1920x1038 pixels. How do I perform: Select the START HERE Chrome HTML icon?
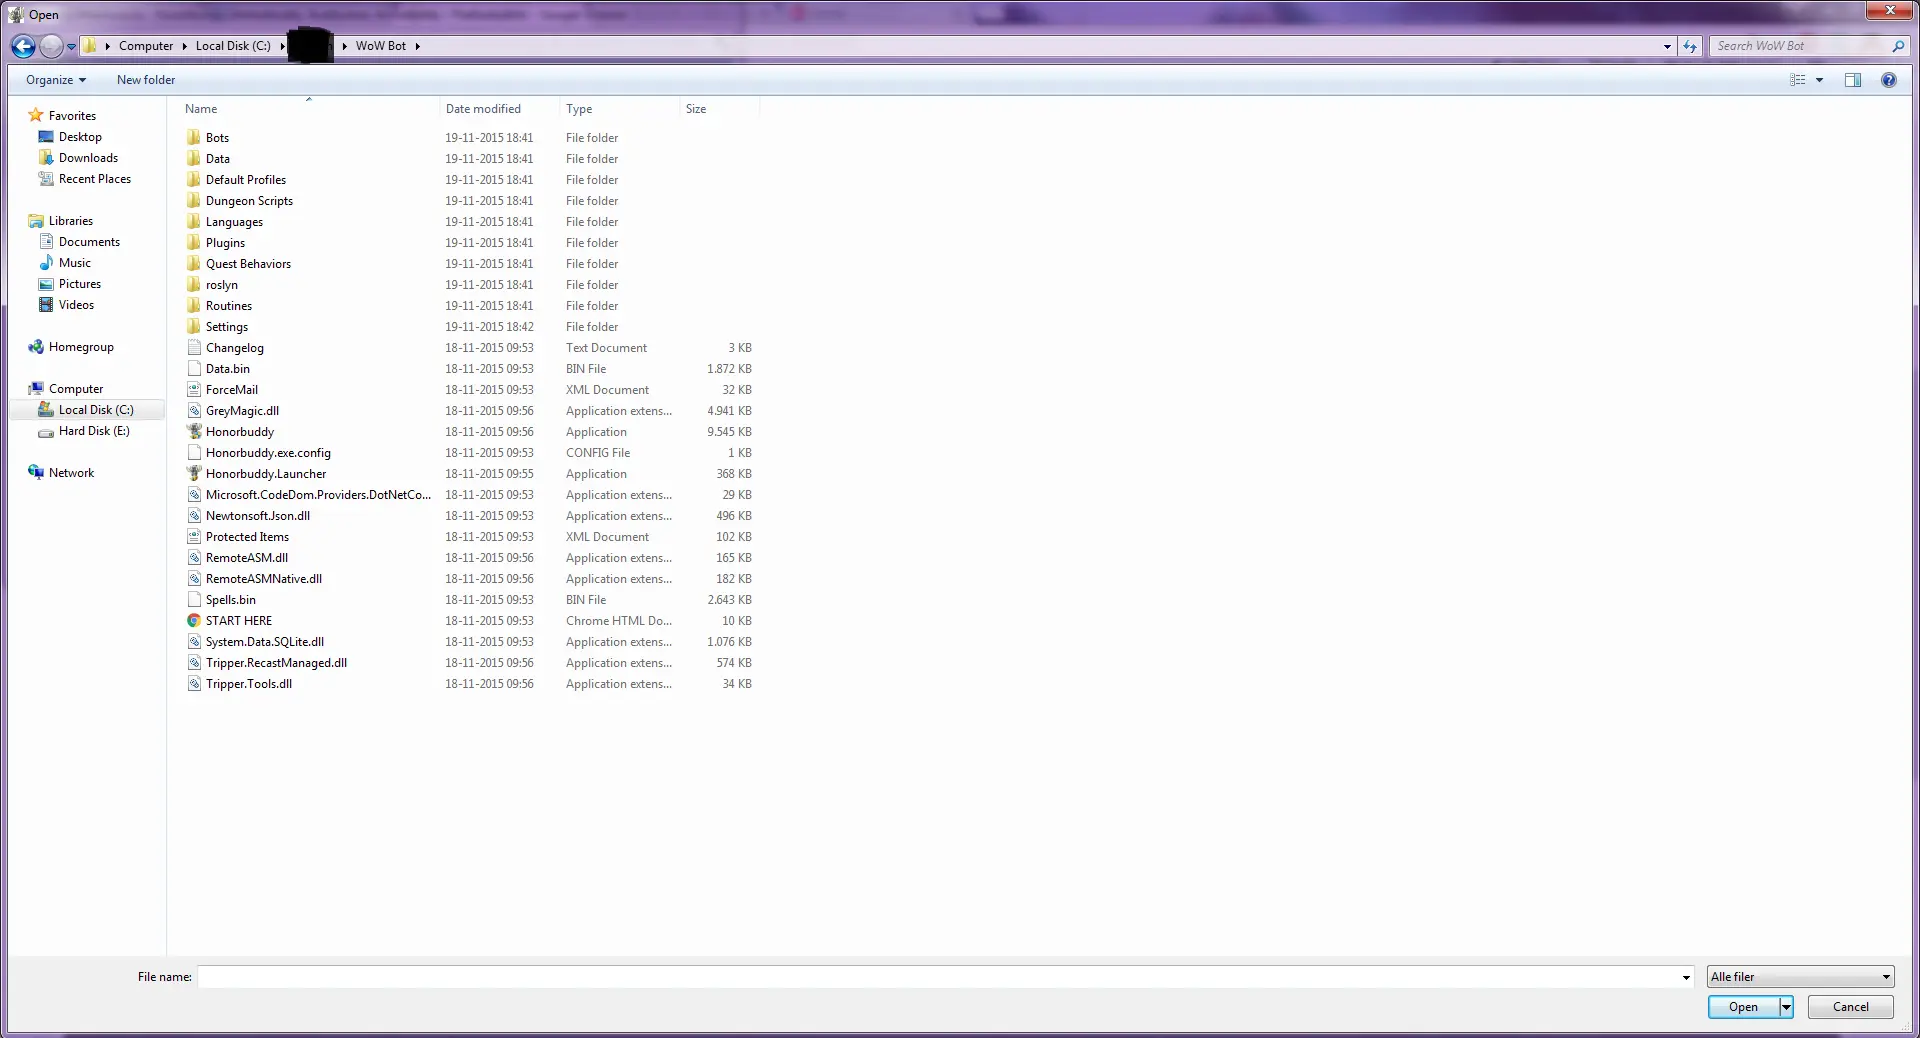pos(194,620)
